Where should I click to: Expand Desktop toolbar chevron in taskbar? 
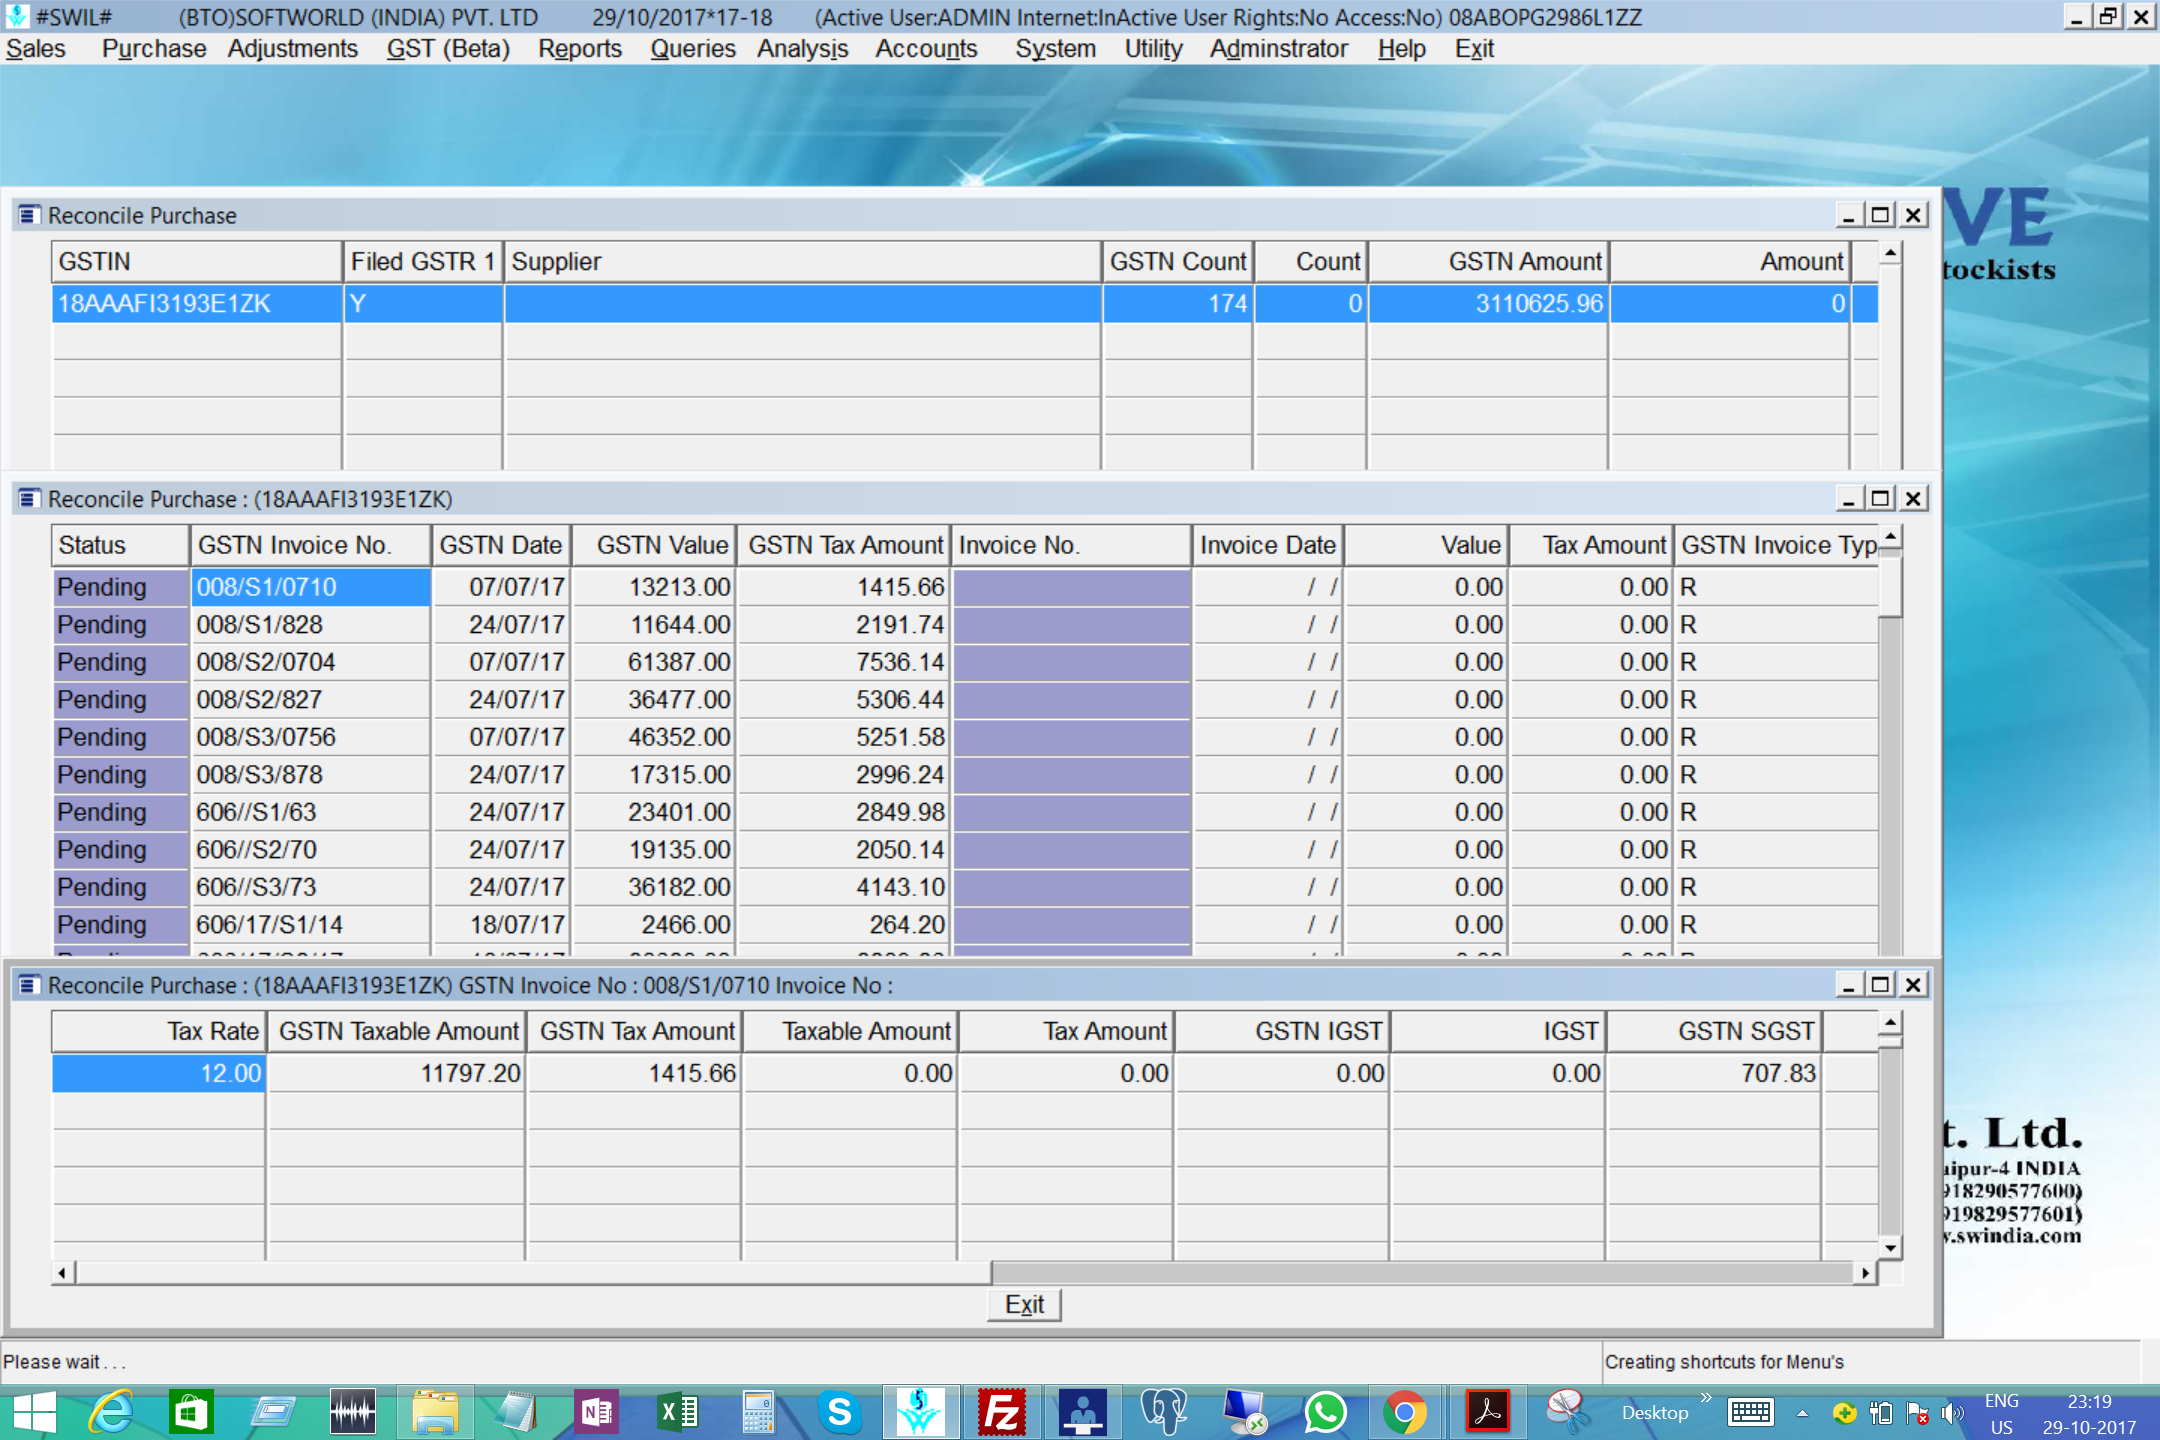click(x=1706, y=1398)
